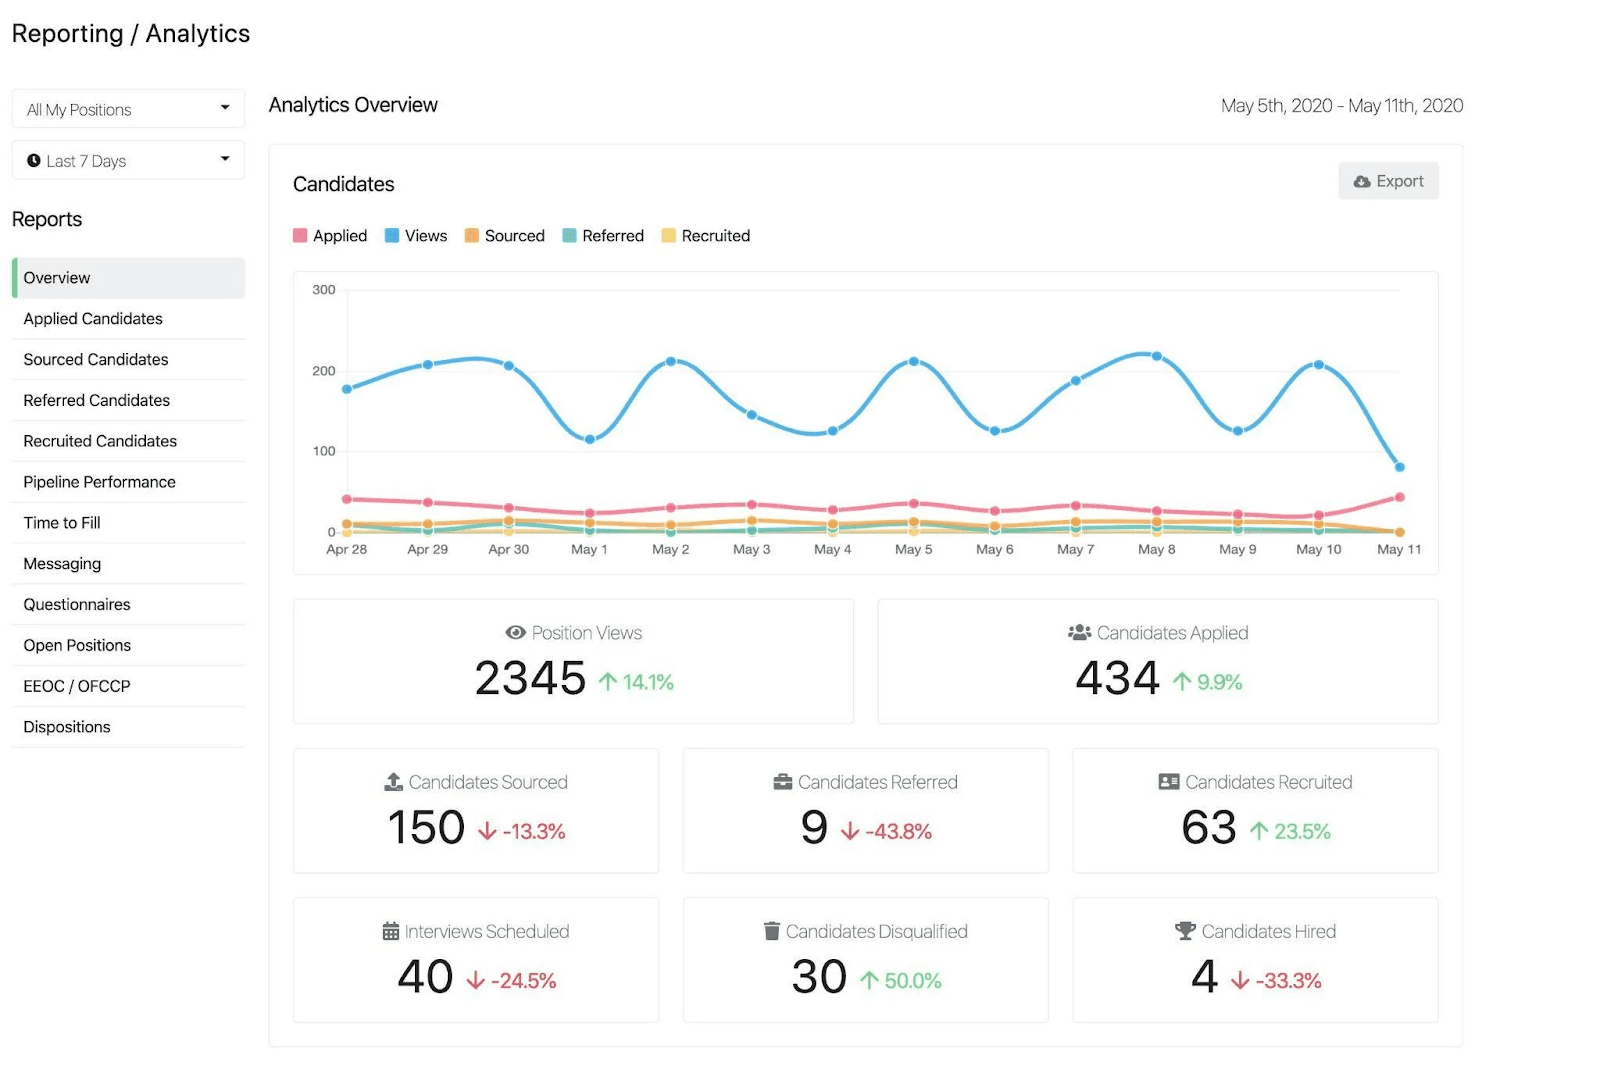Open the Referred Candidates report
Image resolution: width=1600 pixels, height=1066 pixels.
coord(128,401)
